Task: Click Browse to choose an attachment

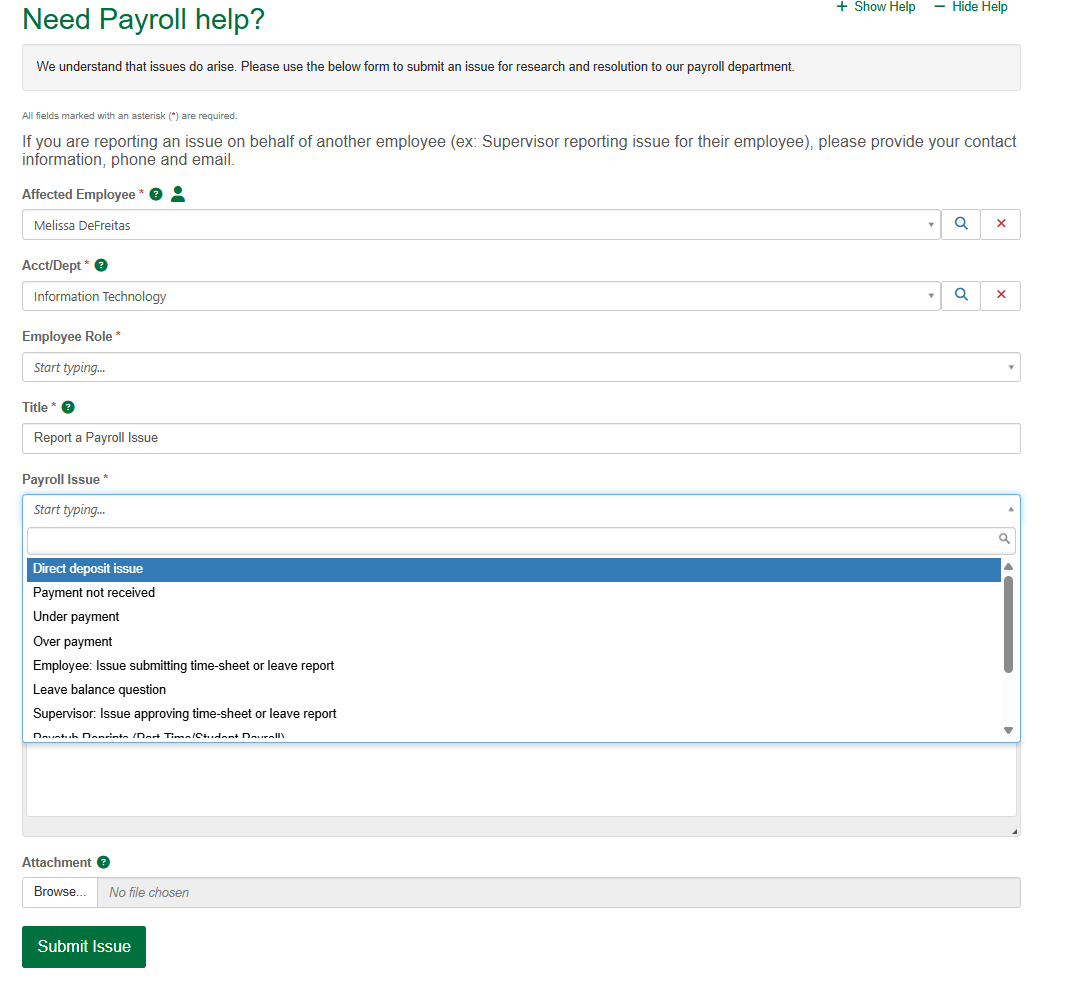Action: click(59, 892)
